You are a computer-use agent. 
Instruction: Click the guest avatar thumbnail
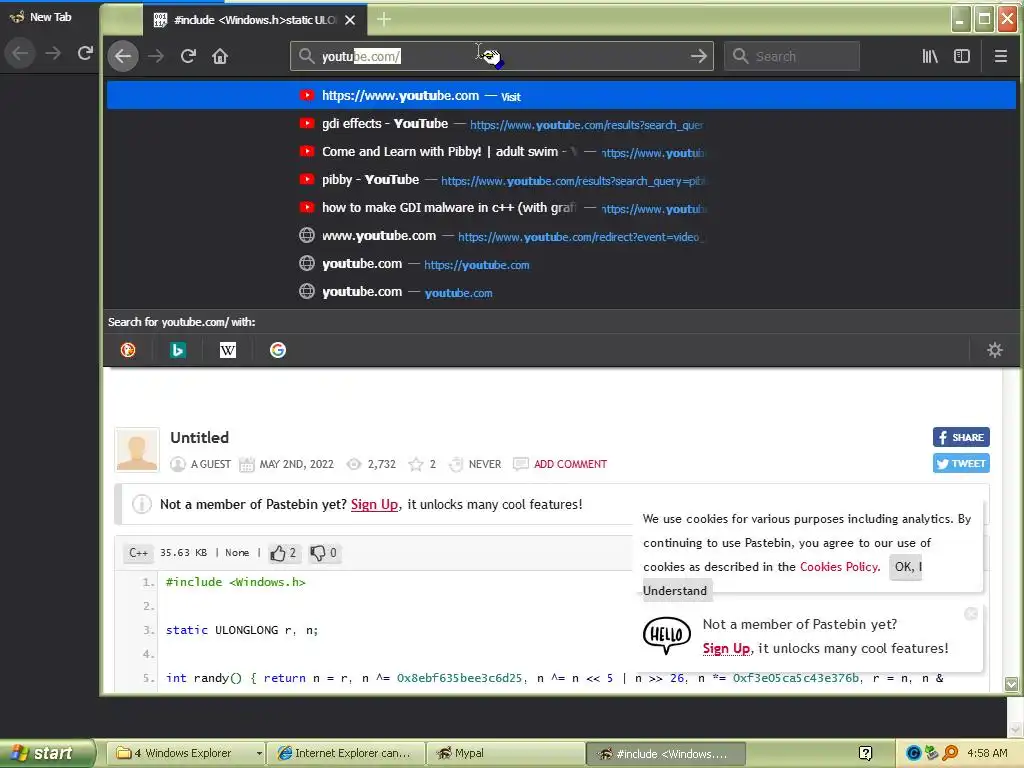point(137,449)
